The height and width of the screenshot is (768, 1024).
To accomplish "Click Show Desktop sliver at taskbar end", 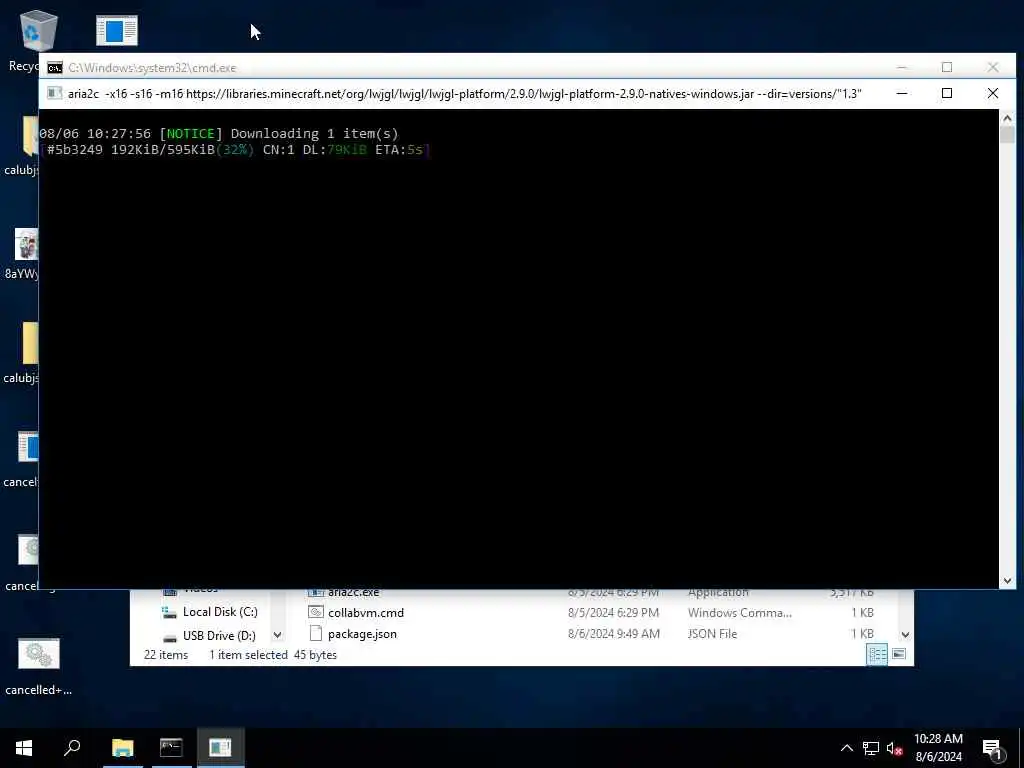I will 1021,748.
